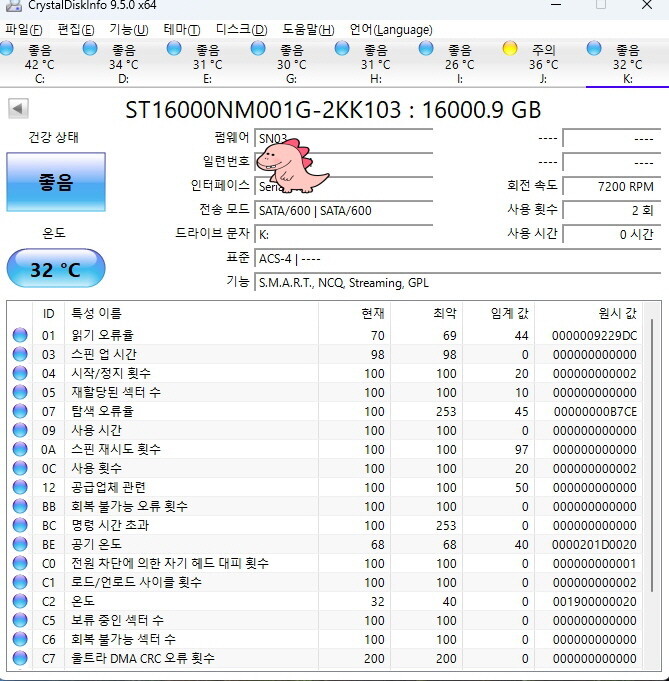This screenshot has width=669, height=681.
Task: Click the disk model title ST16000NM001G-2KK103
Action: pos(263,110)
